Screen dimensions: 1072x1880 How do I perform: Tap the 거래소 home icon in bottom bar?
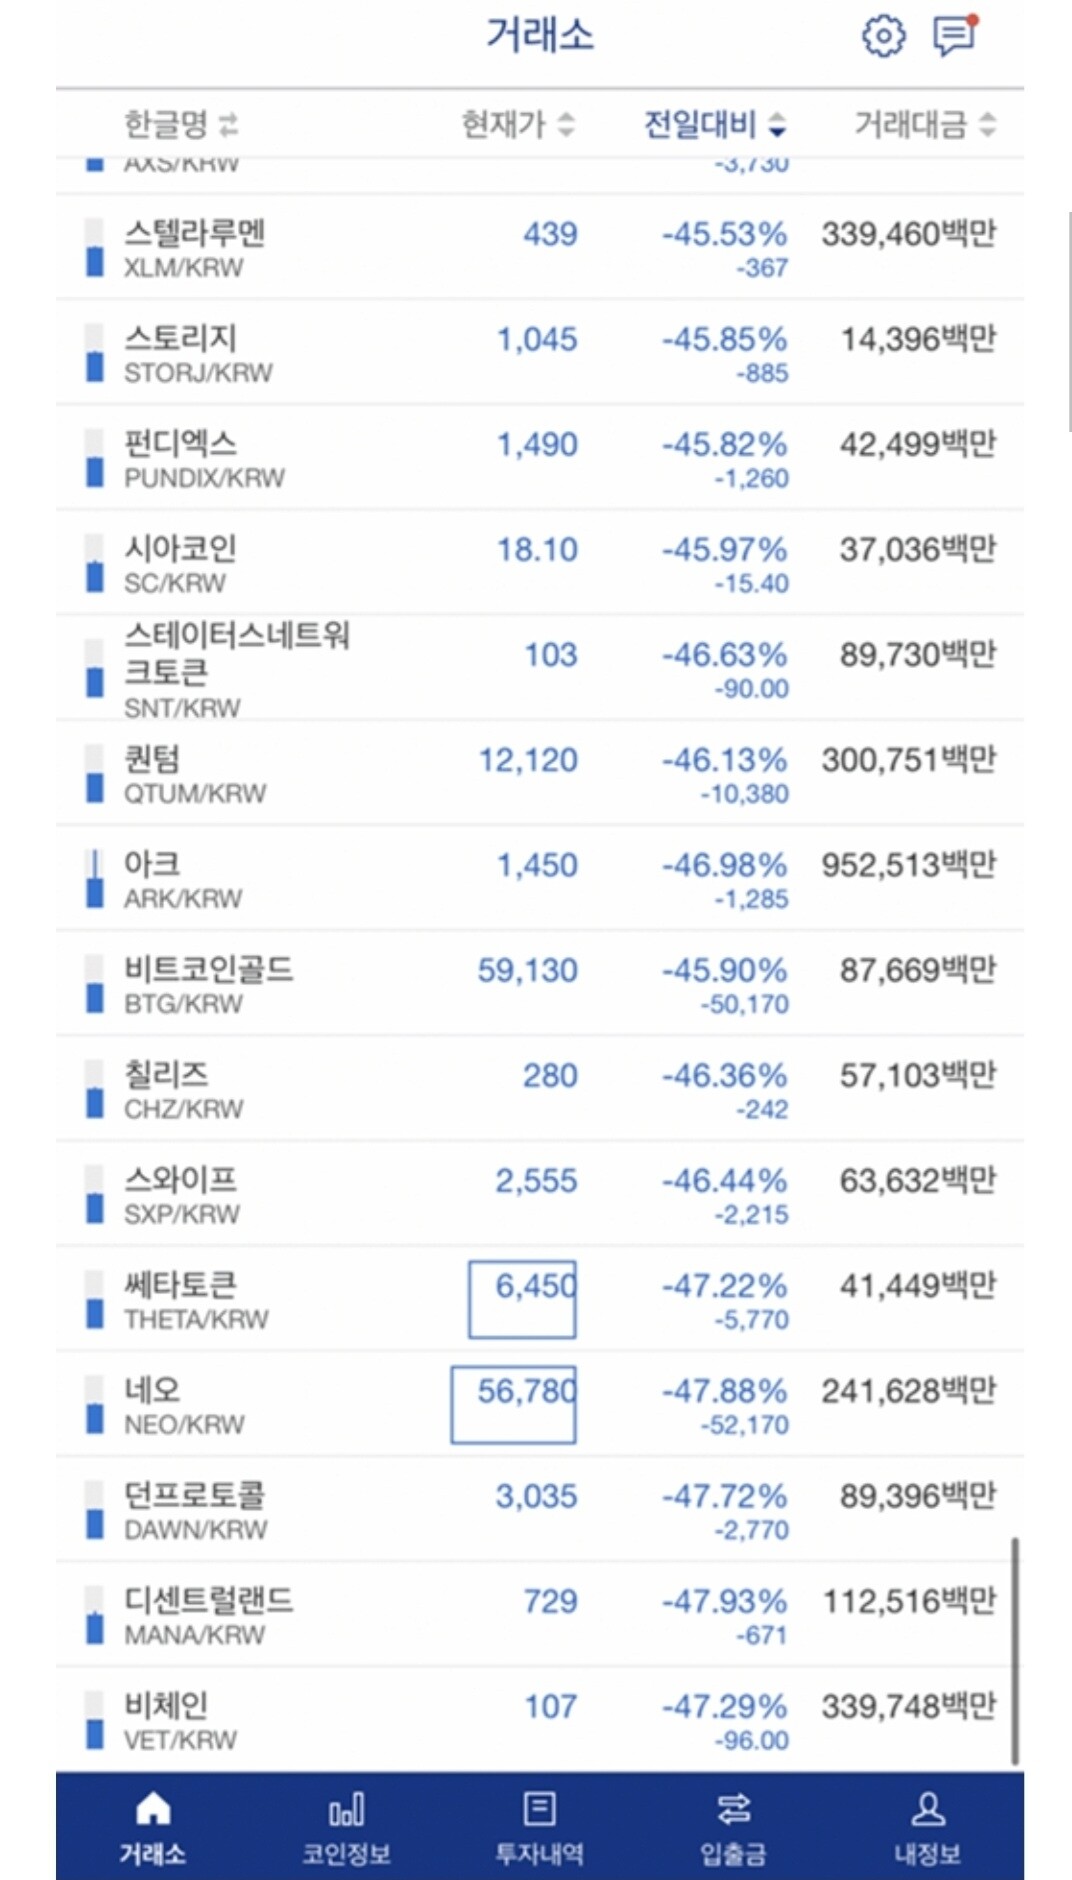[153, 1813]
